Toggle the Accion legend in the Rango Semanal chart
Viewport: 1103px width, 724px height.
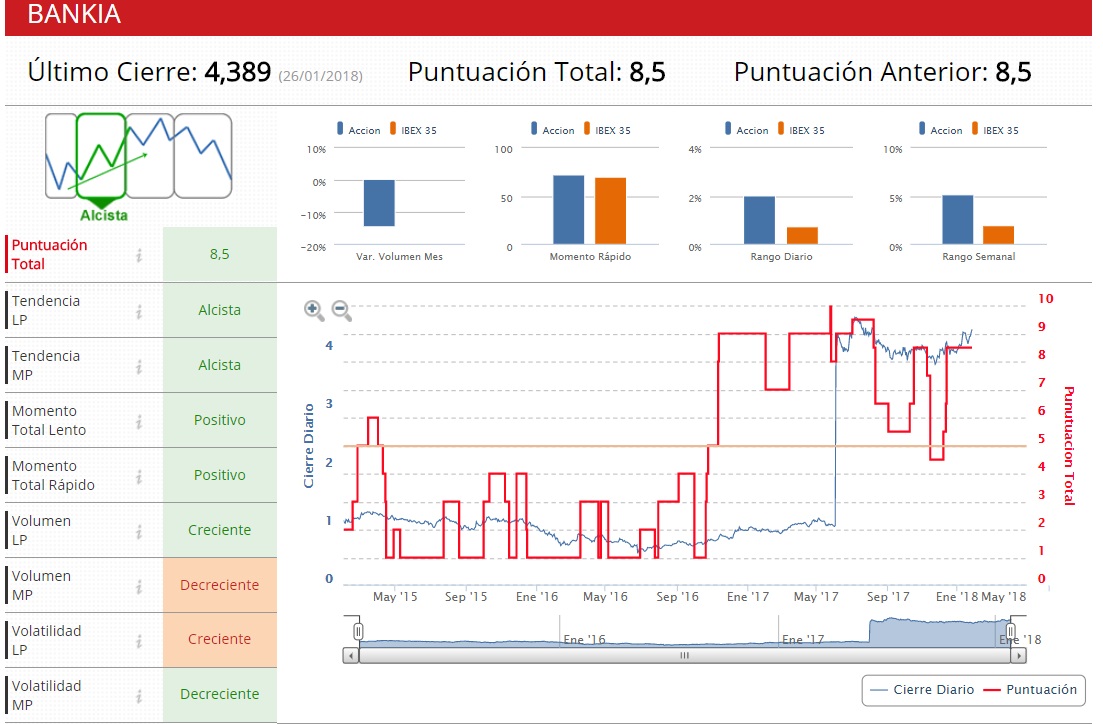click(941, 129)
